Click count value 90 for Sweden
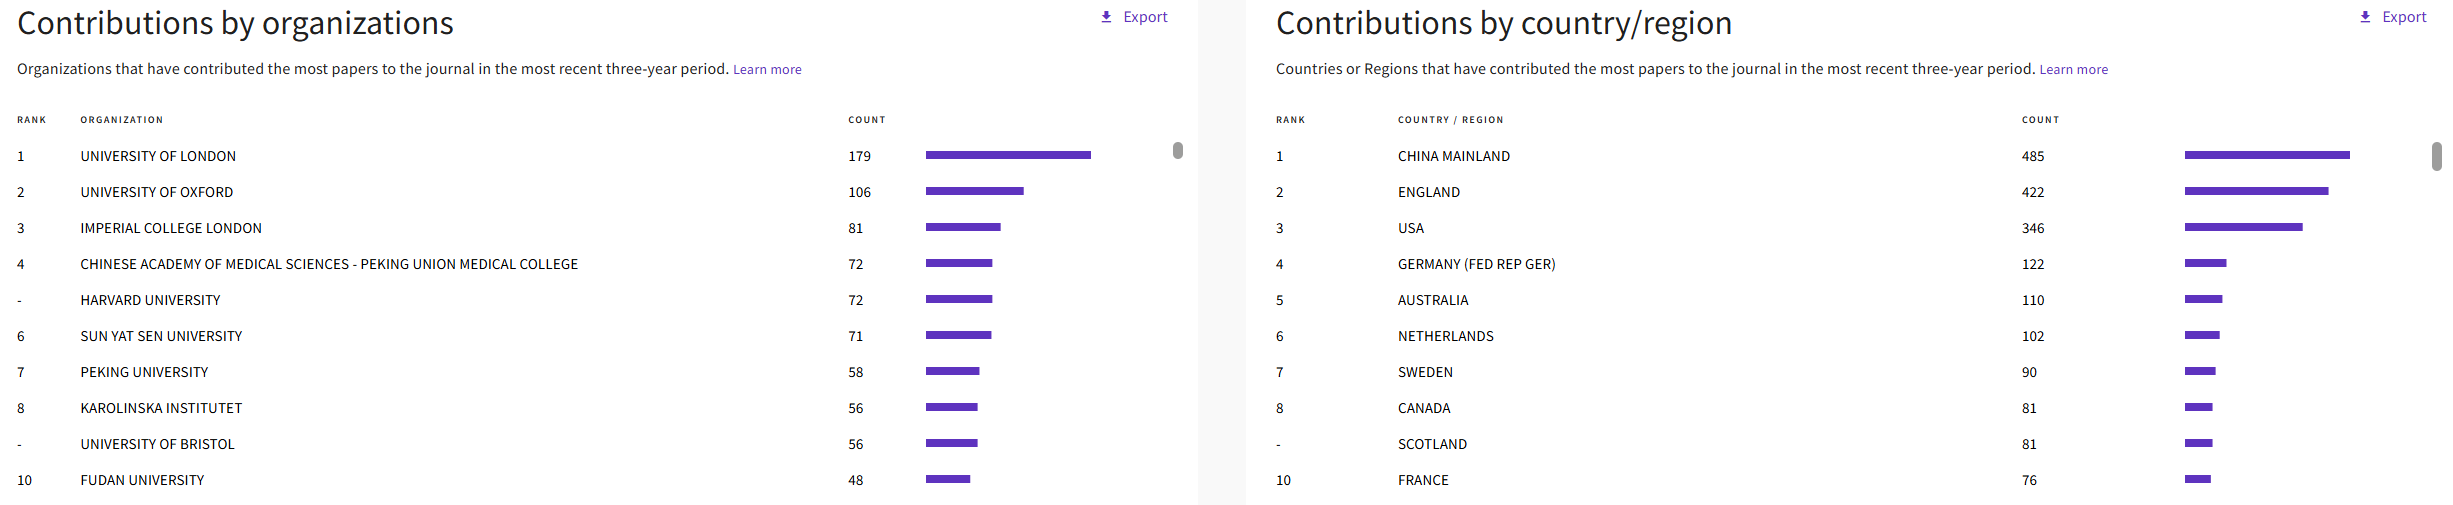This screenshot has width=2453, height=505. [x=2028, y=372]
